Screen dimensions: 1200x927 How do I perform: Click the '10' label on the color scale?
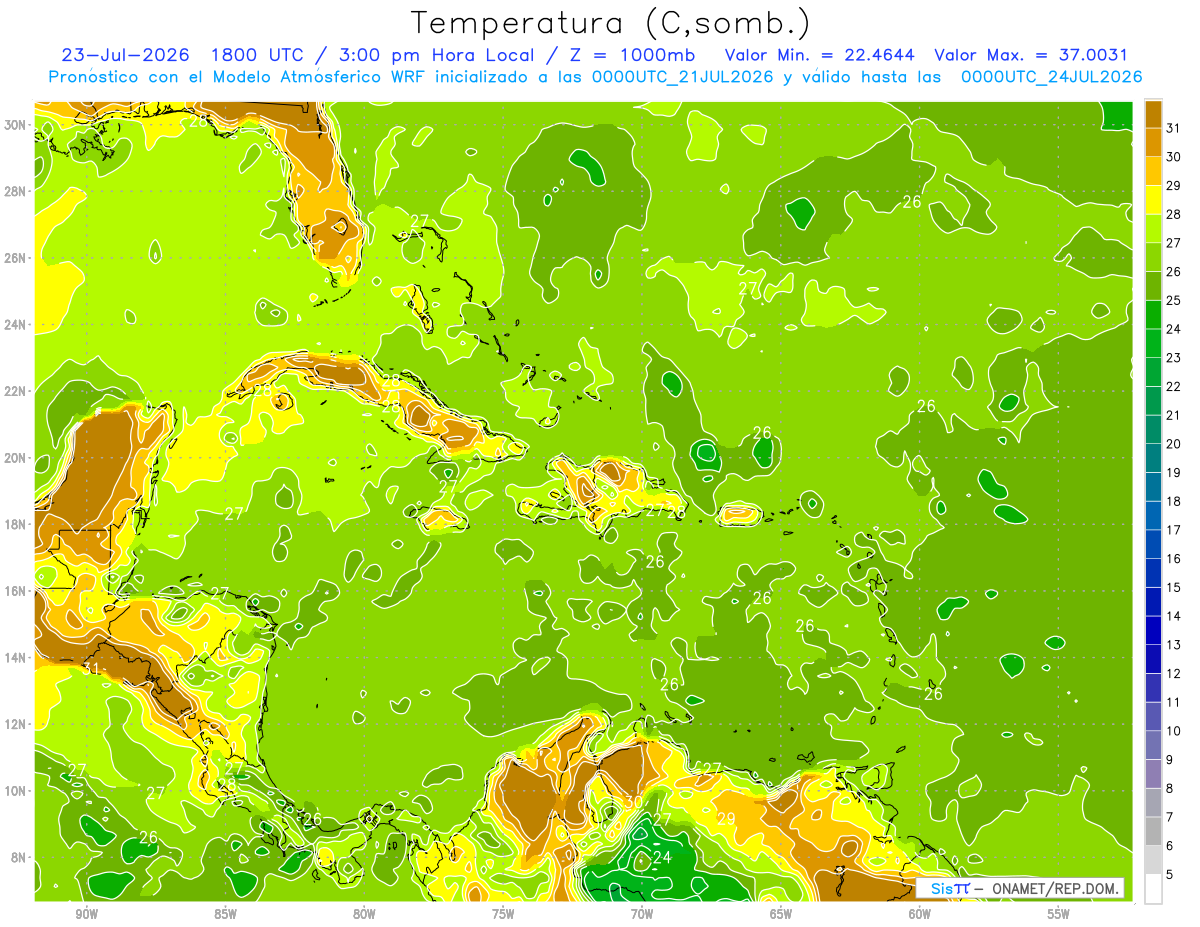tap(1175, 730)
